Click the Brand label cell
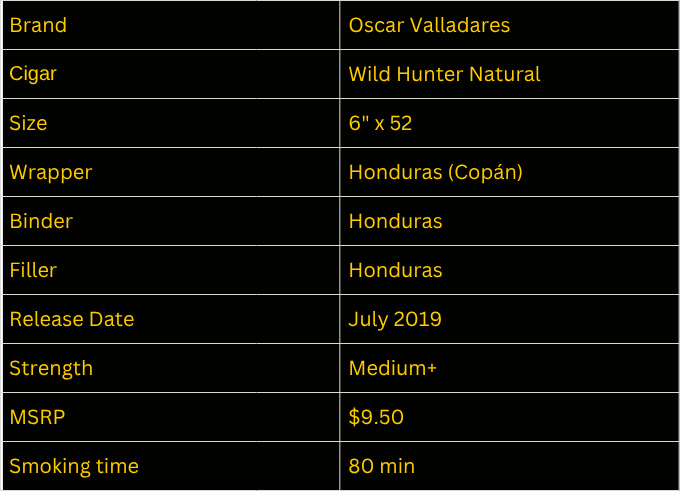The image size is (680, 491). (171, 25)
